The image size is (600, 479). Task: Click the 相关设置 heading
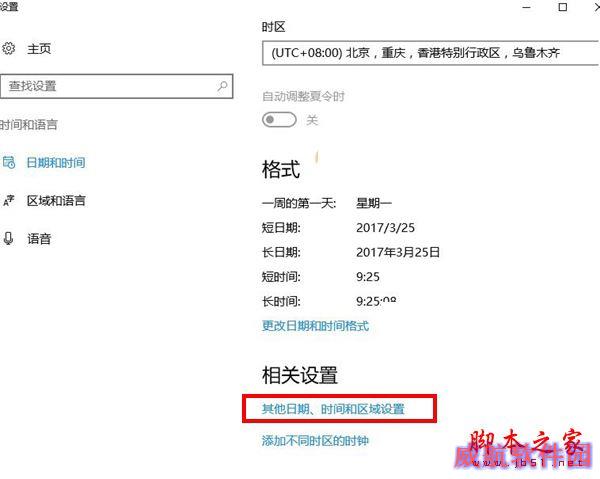[x=300, y=375]
